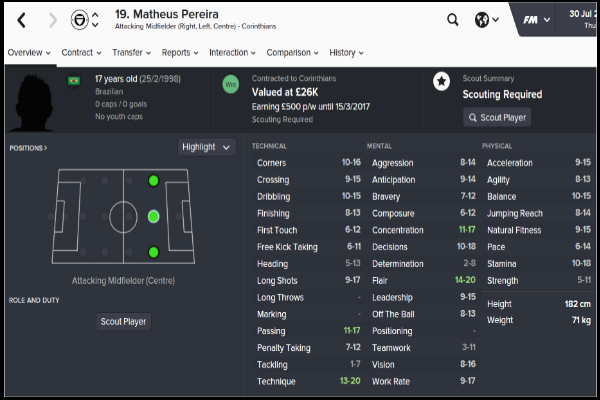The height and width of the screenshot is (400, 600).
Task: Select the centre attacking midfielder pitch dot
Action: (x=153, y=216)
